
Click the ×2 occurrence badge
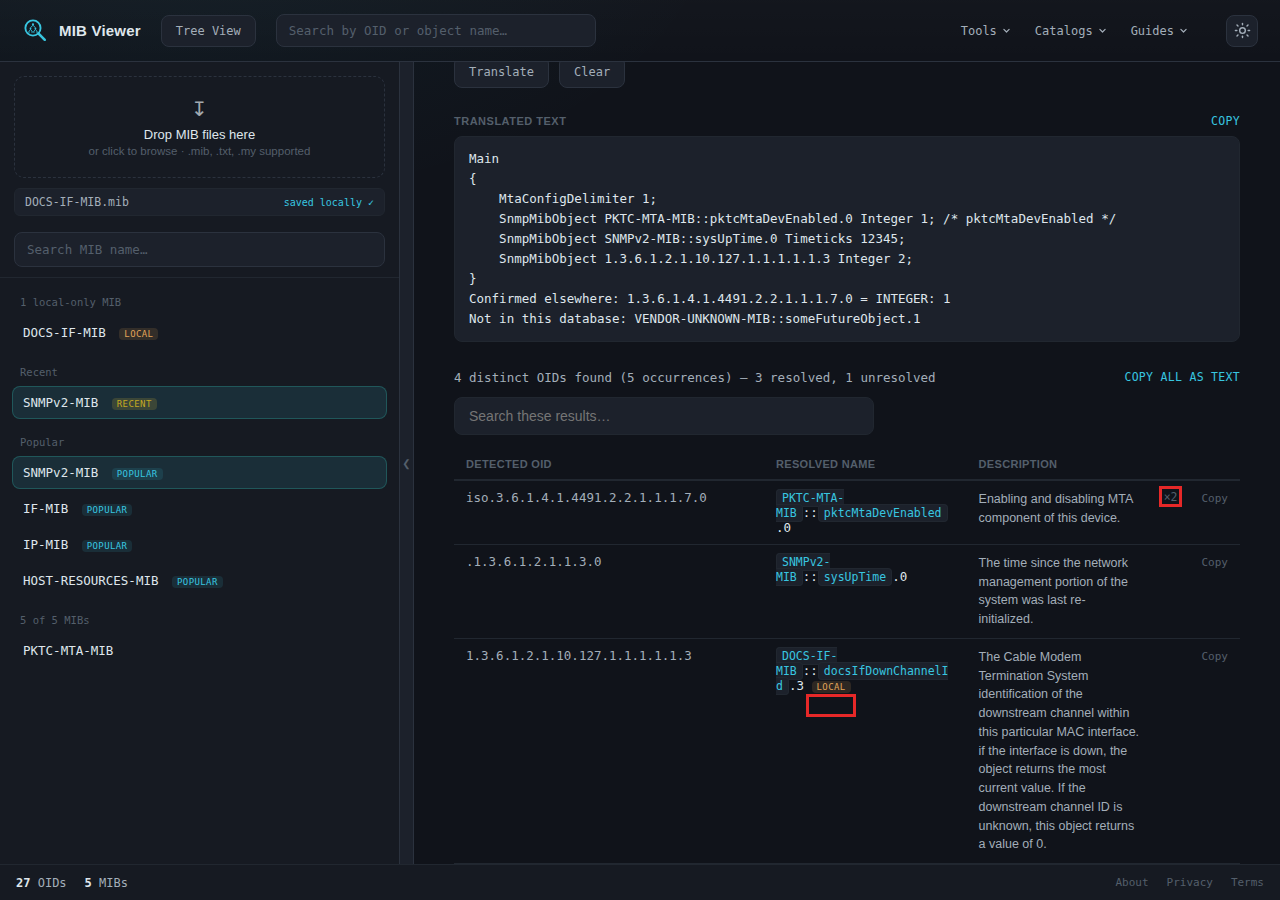(x=1171, y=497)
